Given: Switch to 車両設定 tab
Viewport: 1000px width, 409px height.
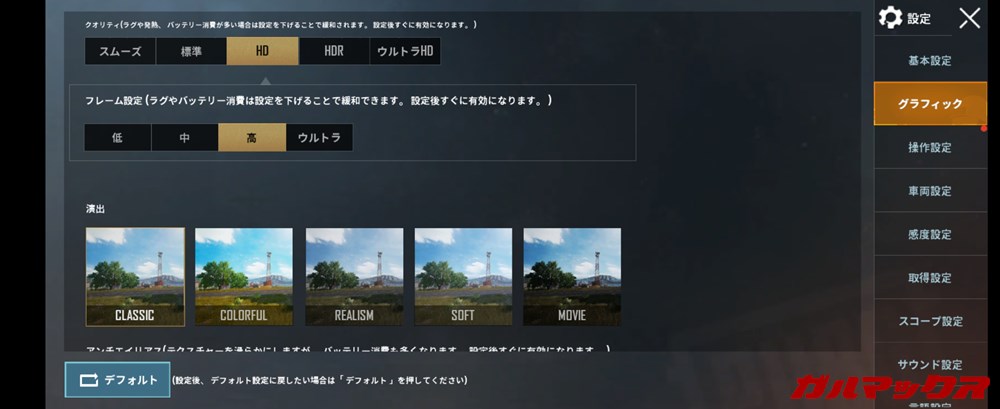Looking at the screenshot, I should 930,191.
